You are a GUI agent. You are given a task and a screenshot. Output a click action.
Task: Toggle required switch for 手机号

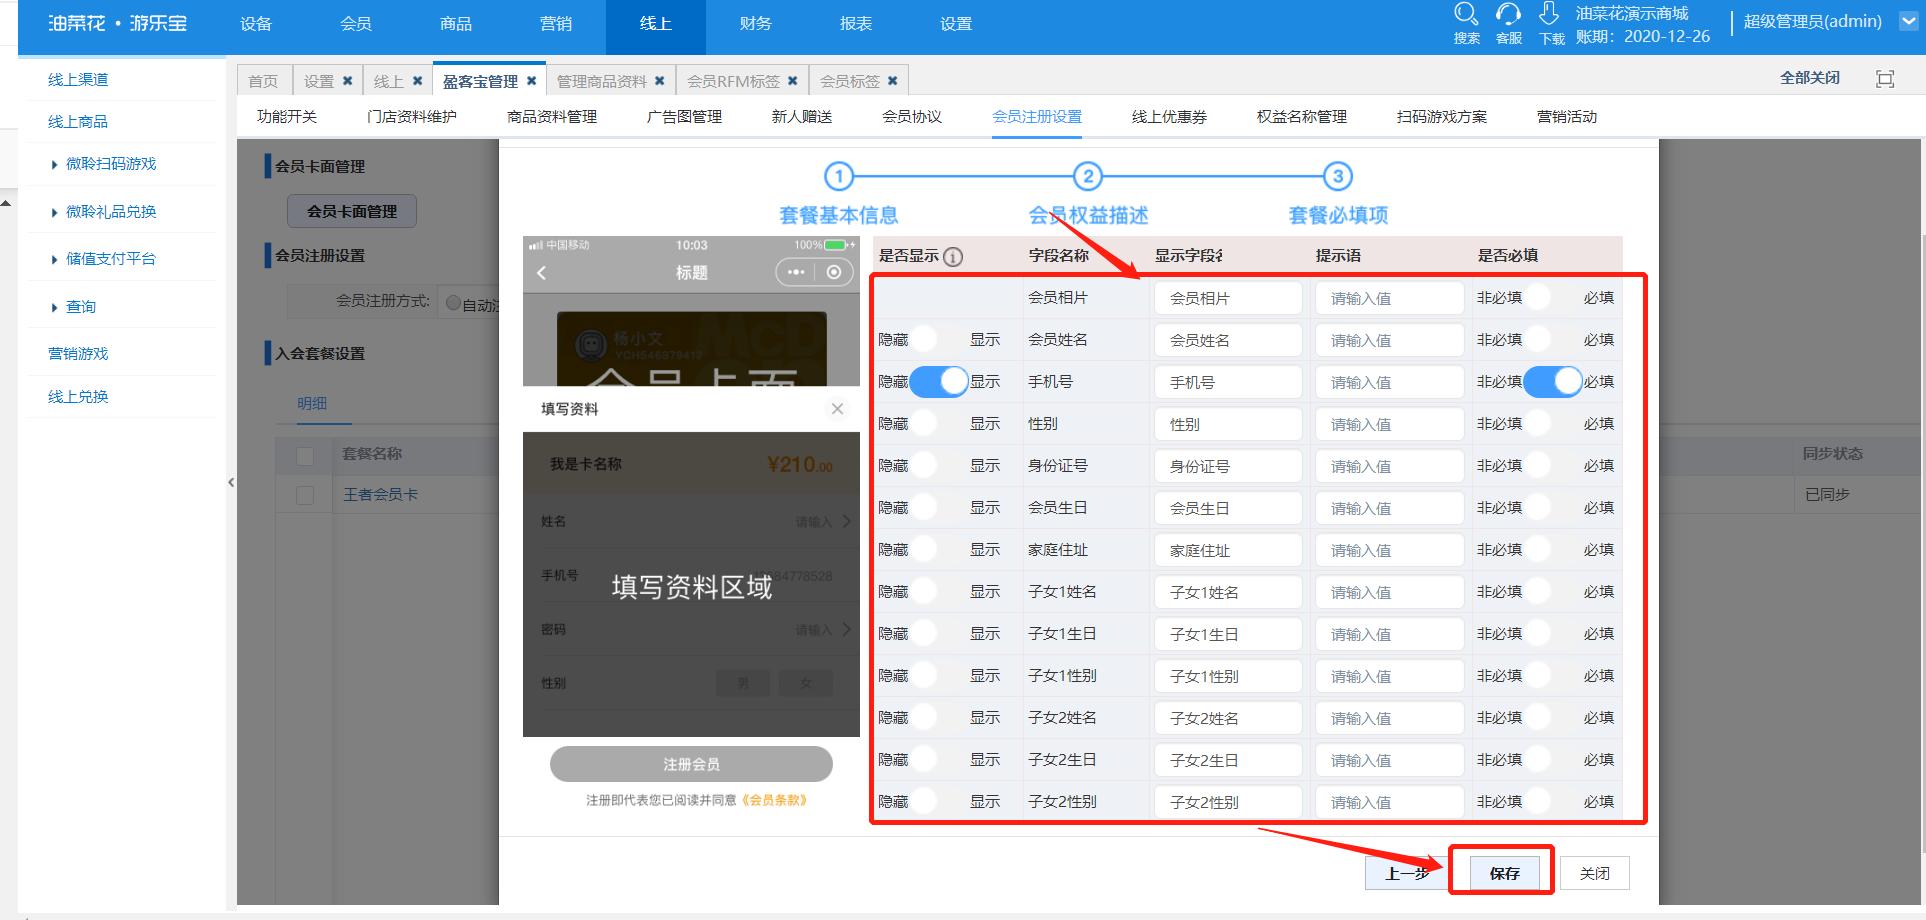(x=1552, y=382)
